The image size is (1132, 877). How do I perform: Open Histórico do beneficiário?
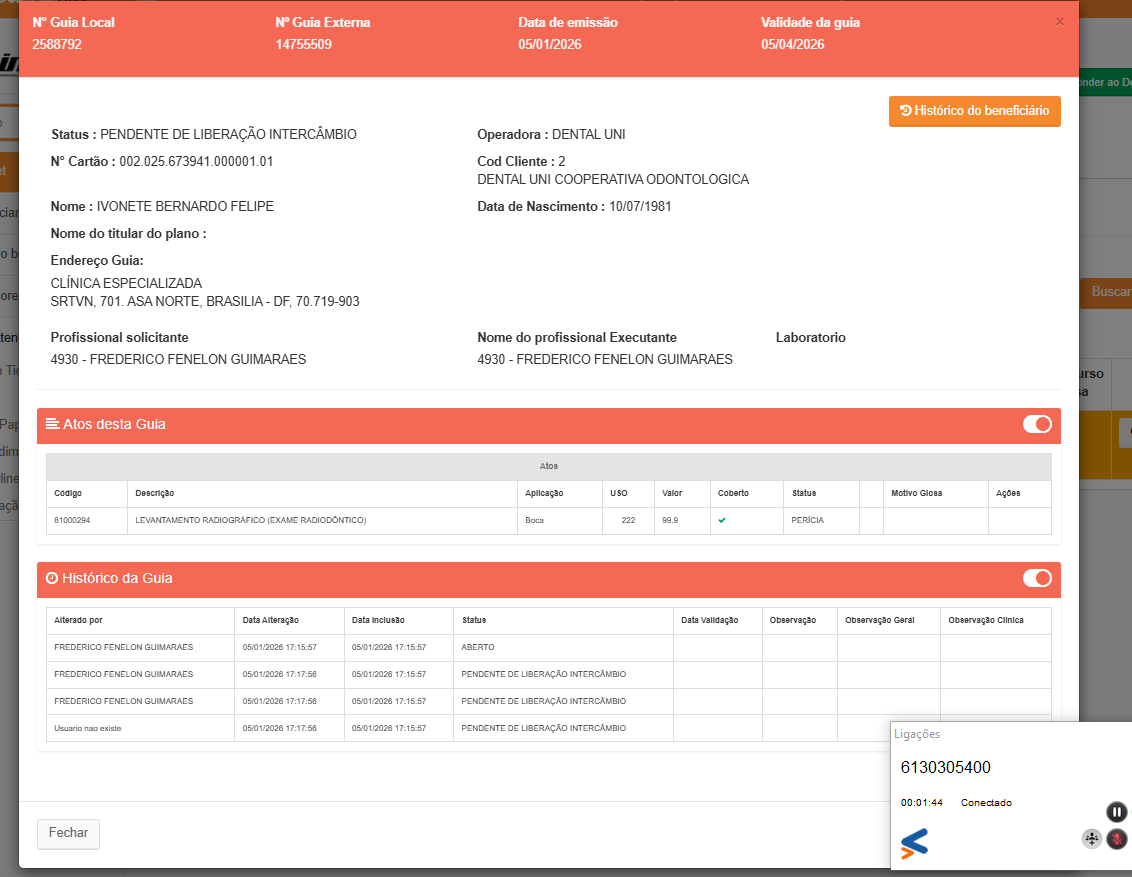coord(974,111)
